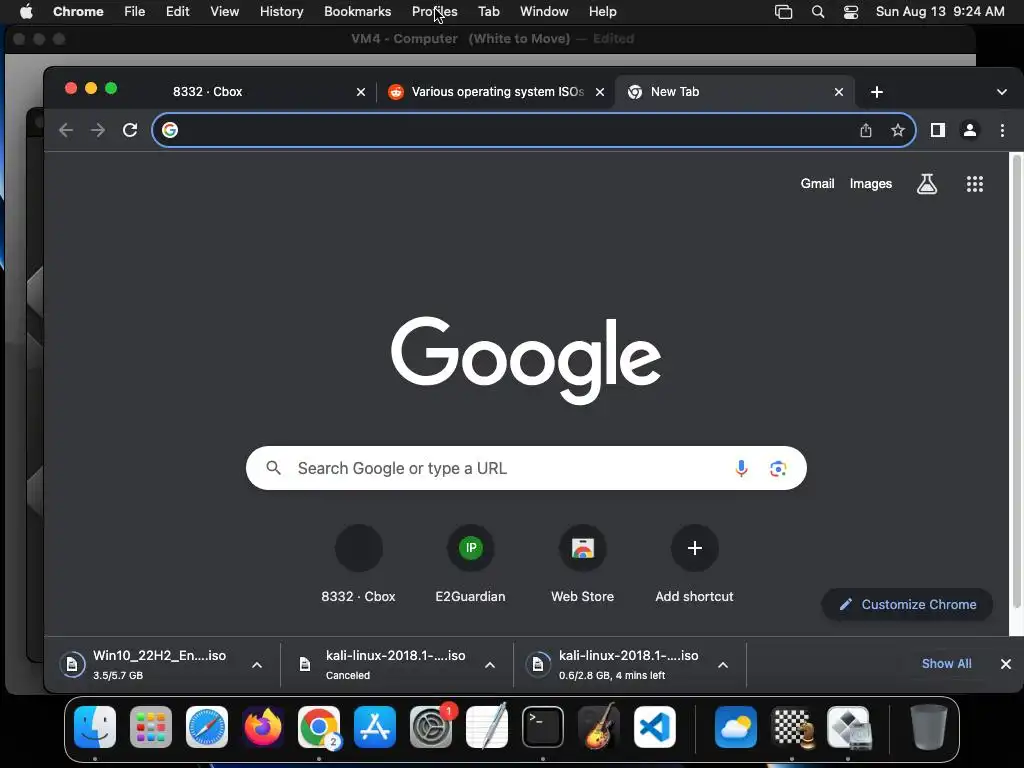Click Customize Chrome button

click(907, 605)
